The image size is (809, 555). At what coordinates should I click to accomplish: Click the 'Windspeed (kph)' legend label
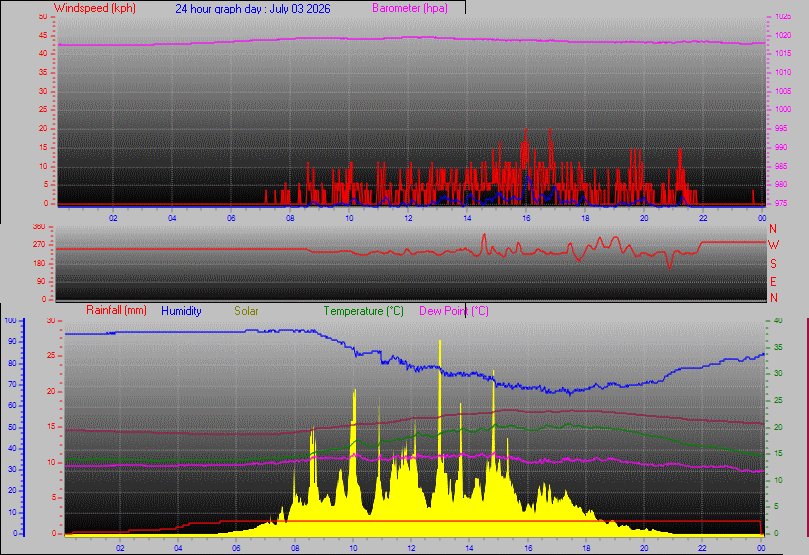click(x=94, y=8)
